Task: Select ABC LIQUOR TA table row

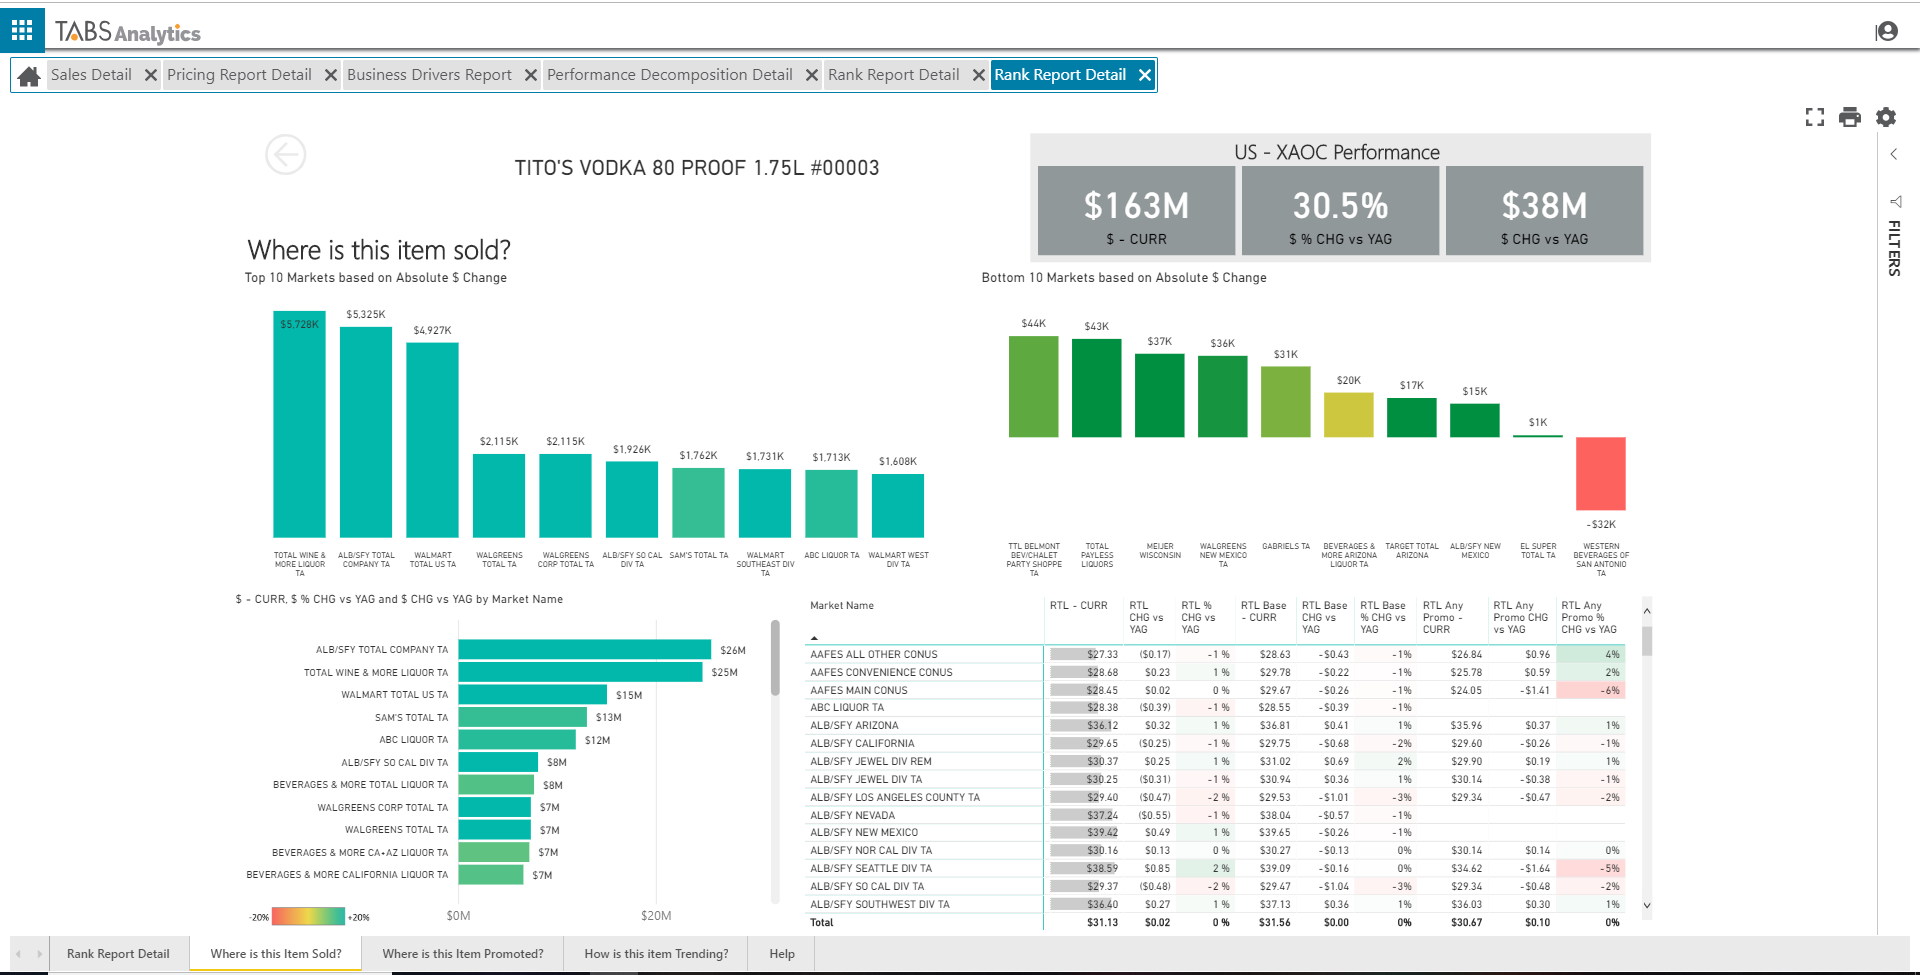Action: pos(1215,708)
